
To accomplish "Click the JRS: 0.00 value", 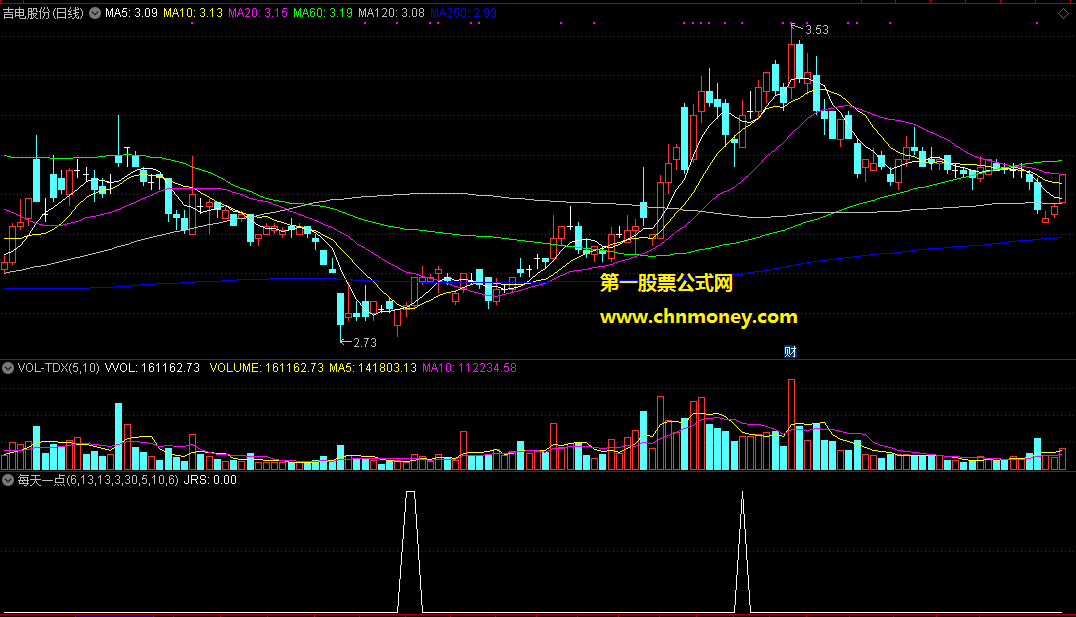I will 210,480.
